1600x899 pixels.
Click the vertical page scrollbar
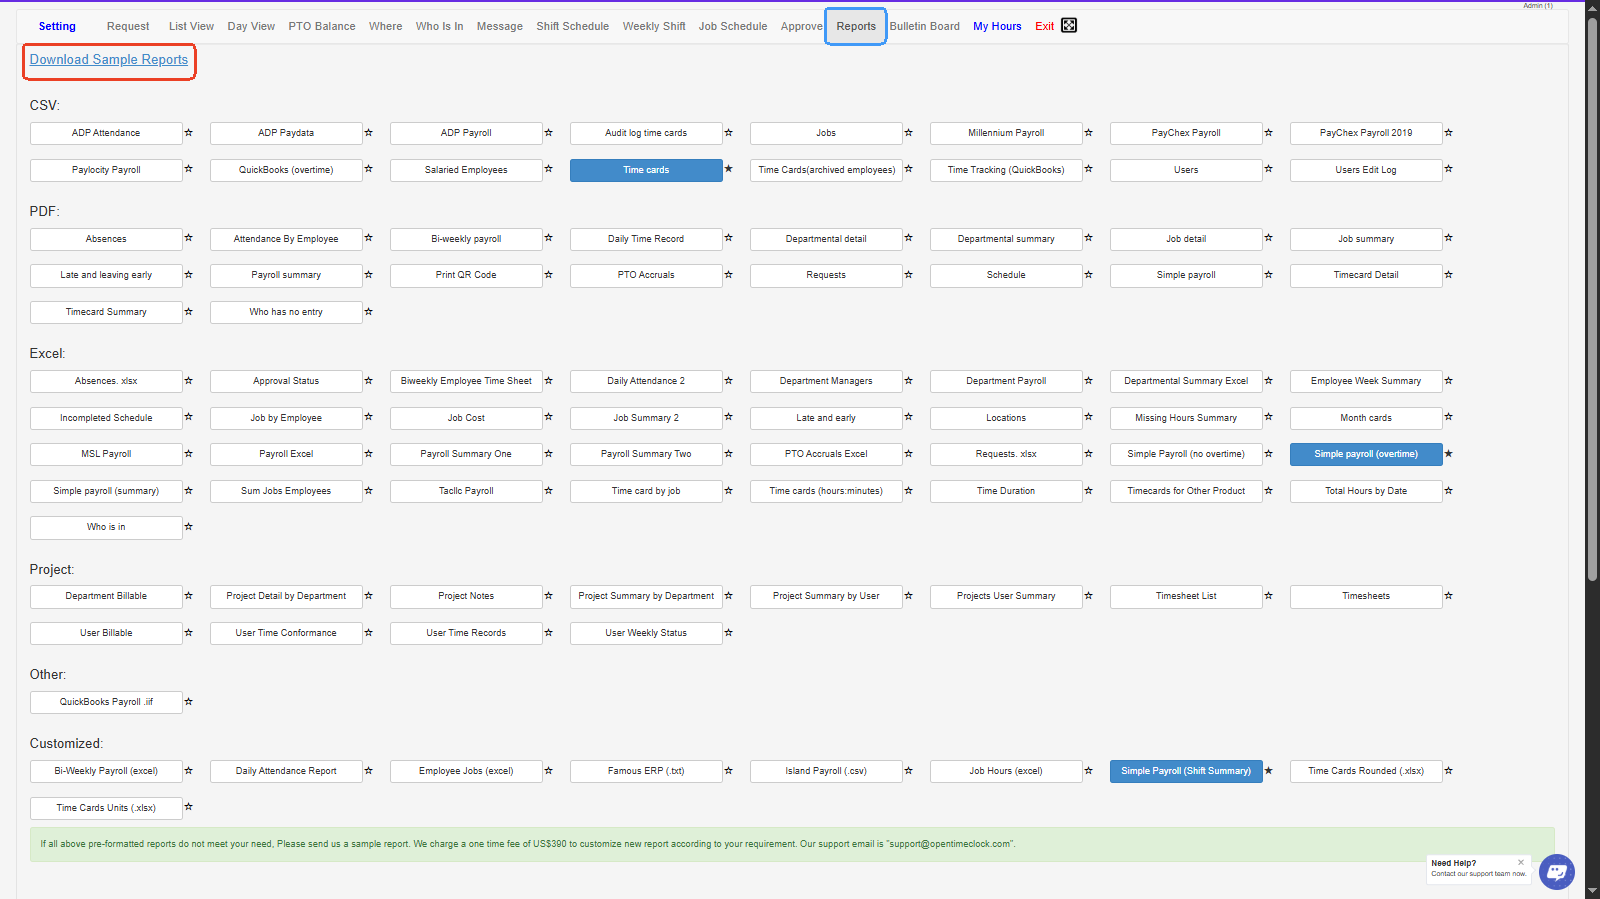pos(1592,300)
